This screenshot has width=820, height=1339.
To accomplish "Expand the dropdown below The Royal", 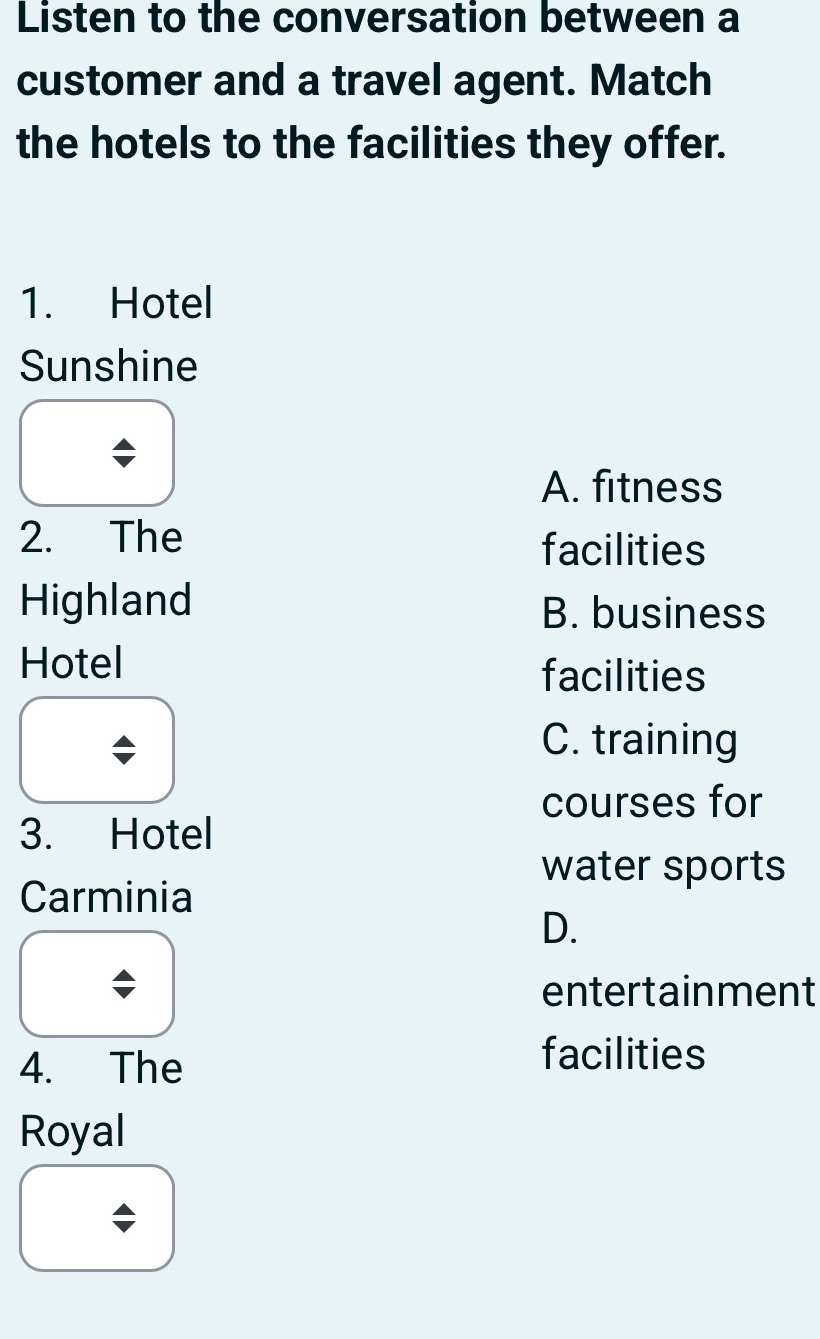I will (x=97, y=1218).
